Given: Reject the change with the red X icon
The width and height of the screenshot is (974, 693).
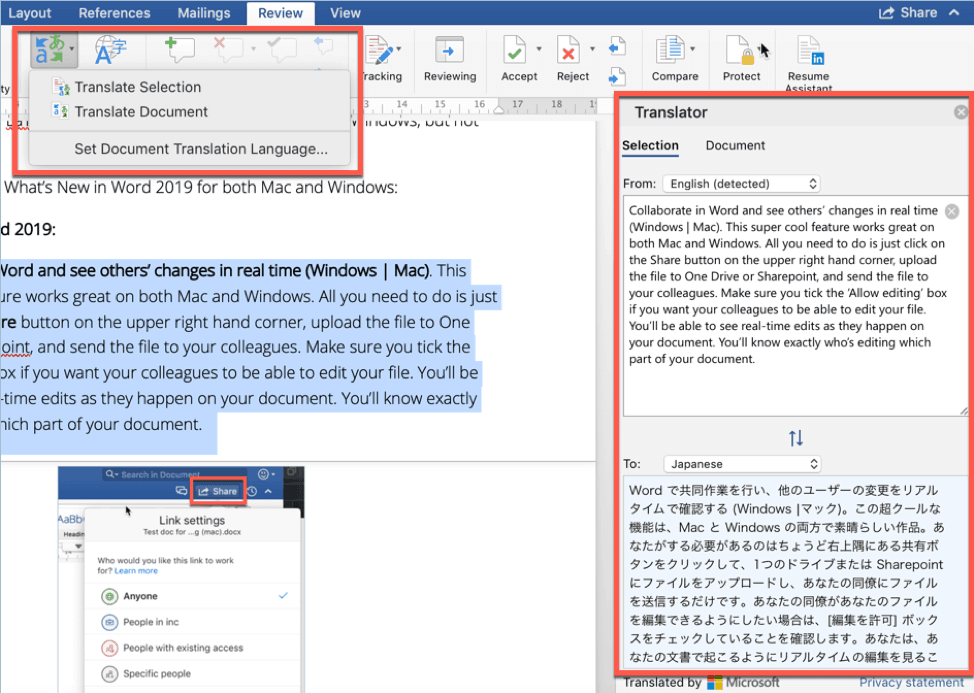Looking at the screenshot, I should tap(568, 50).
